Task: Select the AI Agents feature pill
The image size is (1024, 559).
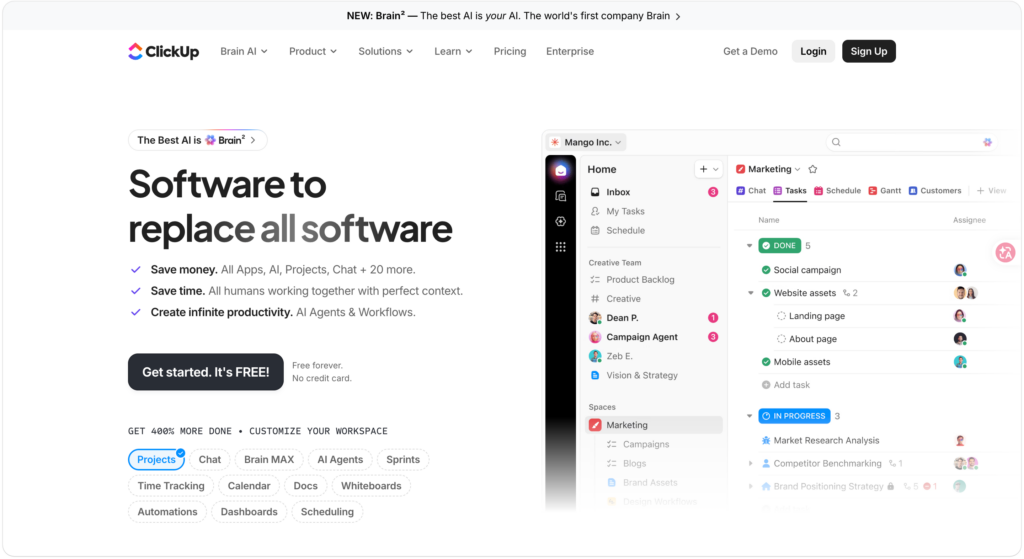Action: pyautogui.click(x=340, y=460)
